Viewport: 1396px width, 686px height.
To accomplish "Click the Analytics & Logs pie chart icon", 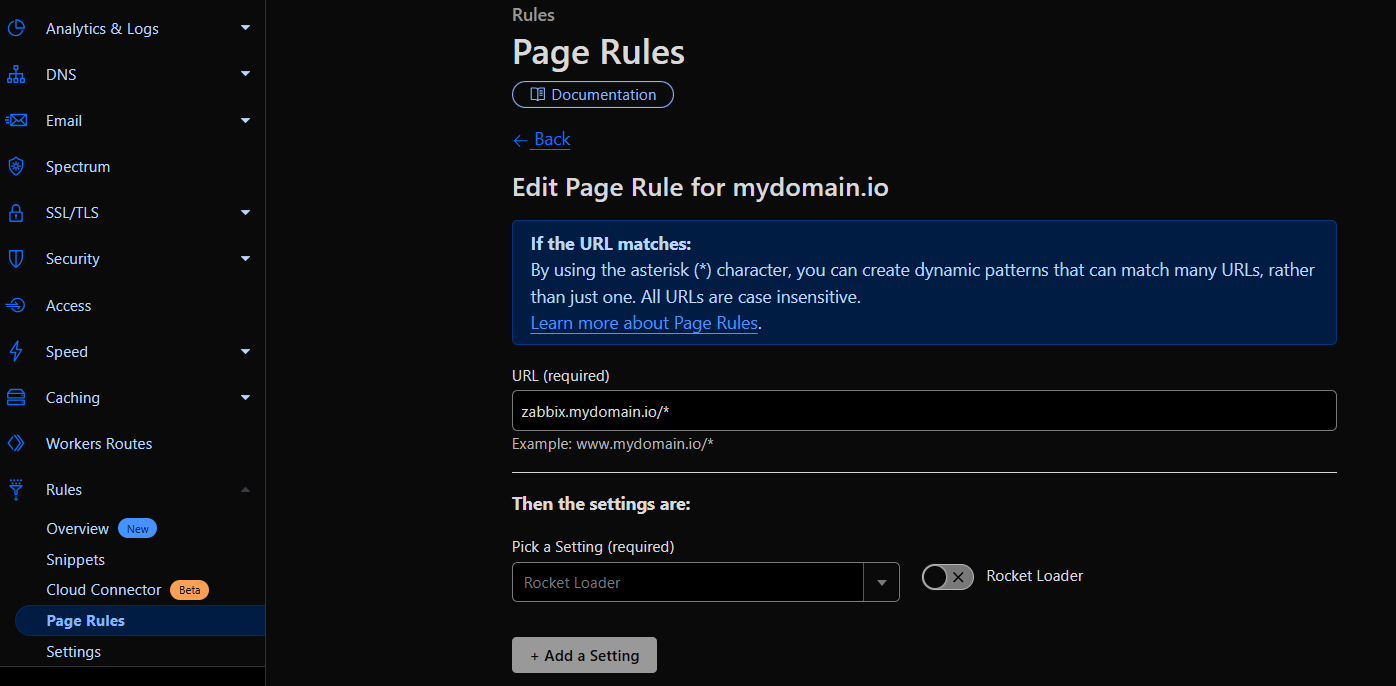I will point(16,28).
